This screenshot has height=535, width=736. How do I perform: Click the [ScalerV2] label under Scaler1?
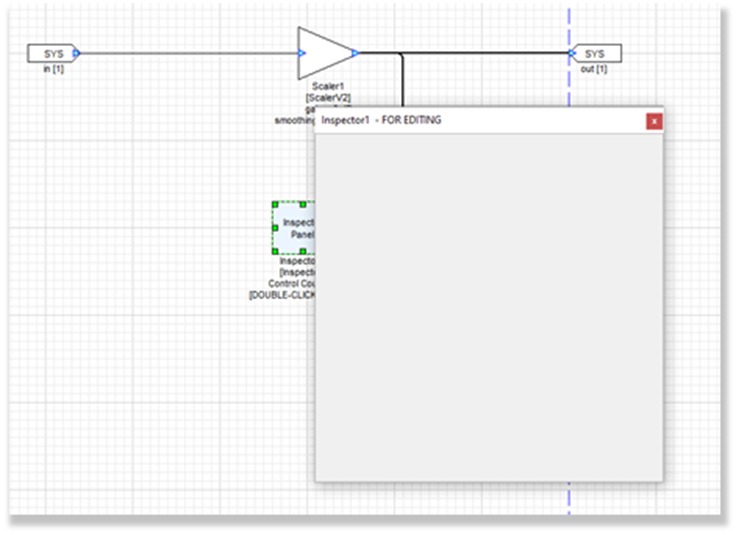click(328, 98)
